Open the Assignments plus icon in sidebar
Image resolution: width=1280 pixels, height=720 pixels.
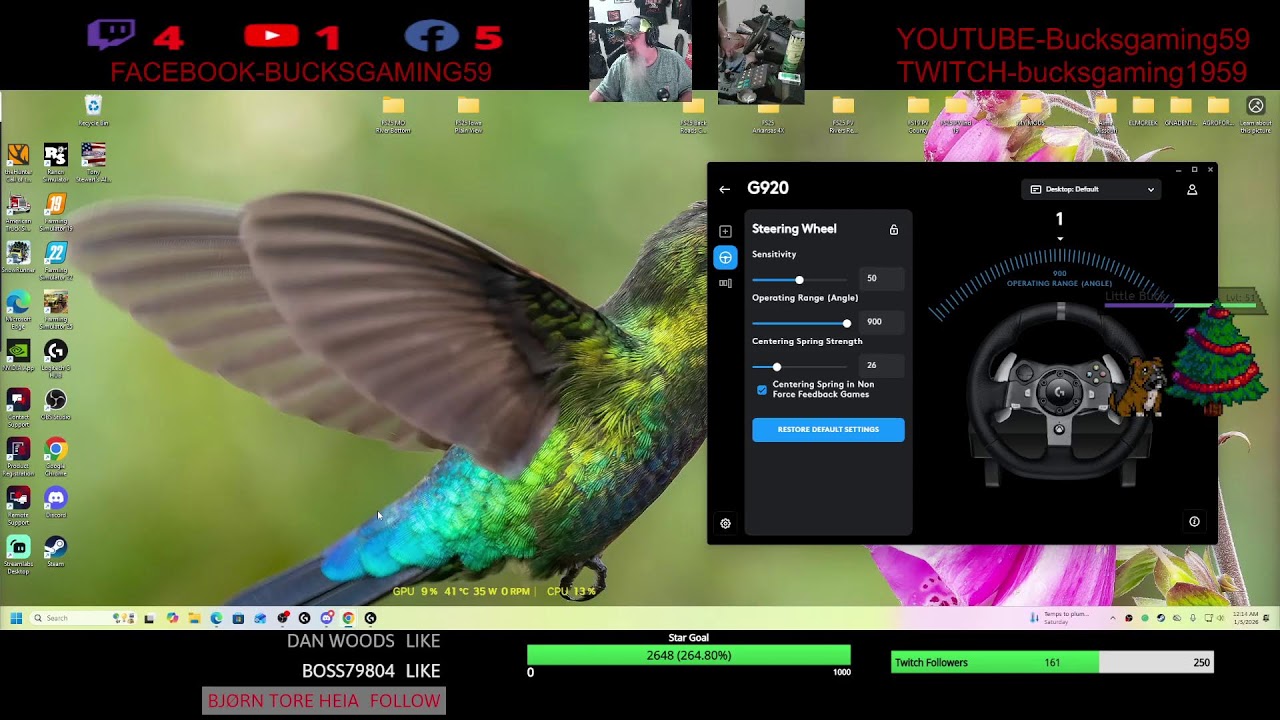pos(725,231)
